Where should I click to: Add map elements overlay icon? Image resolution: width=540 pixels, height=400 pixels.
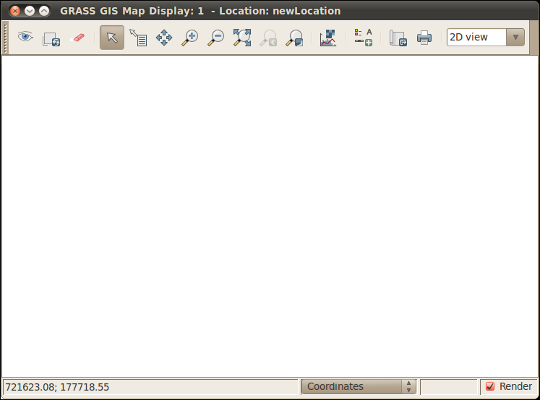[x=363, y=38]
